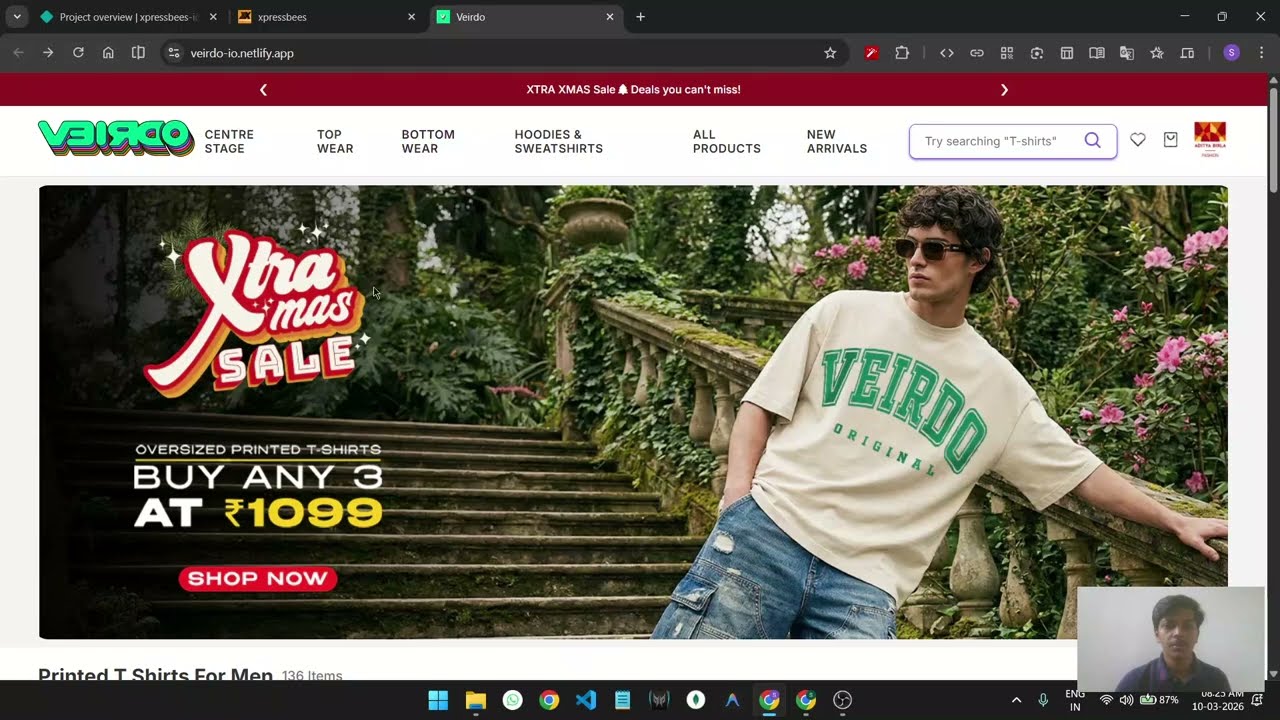Open the TOP WEAR menu
The image size is (1280, 720).
coord(335,141)
